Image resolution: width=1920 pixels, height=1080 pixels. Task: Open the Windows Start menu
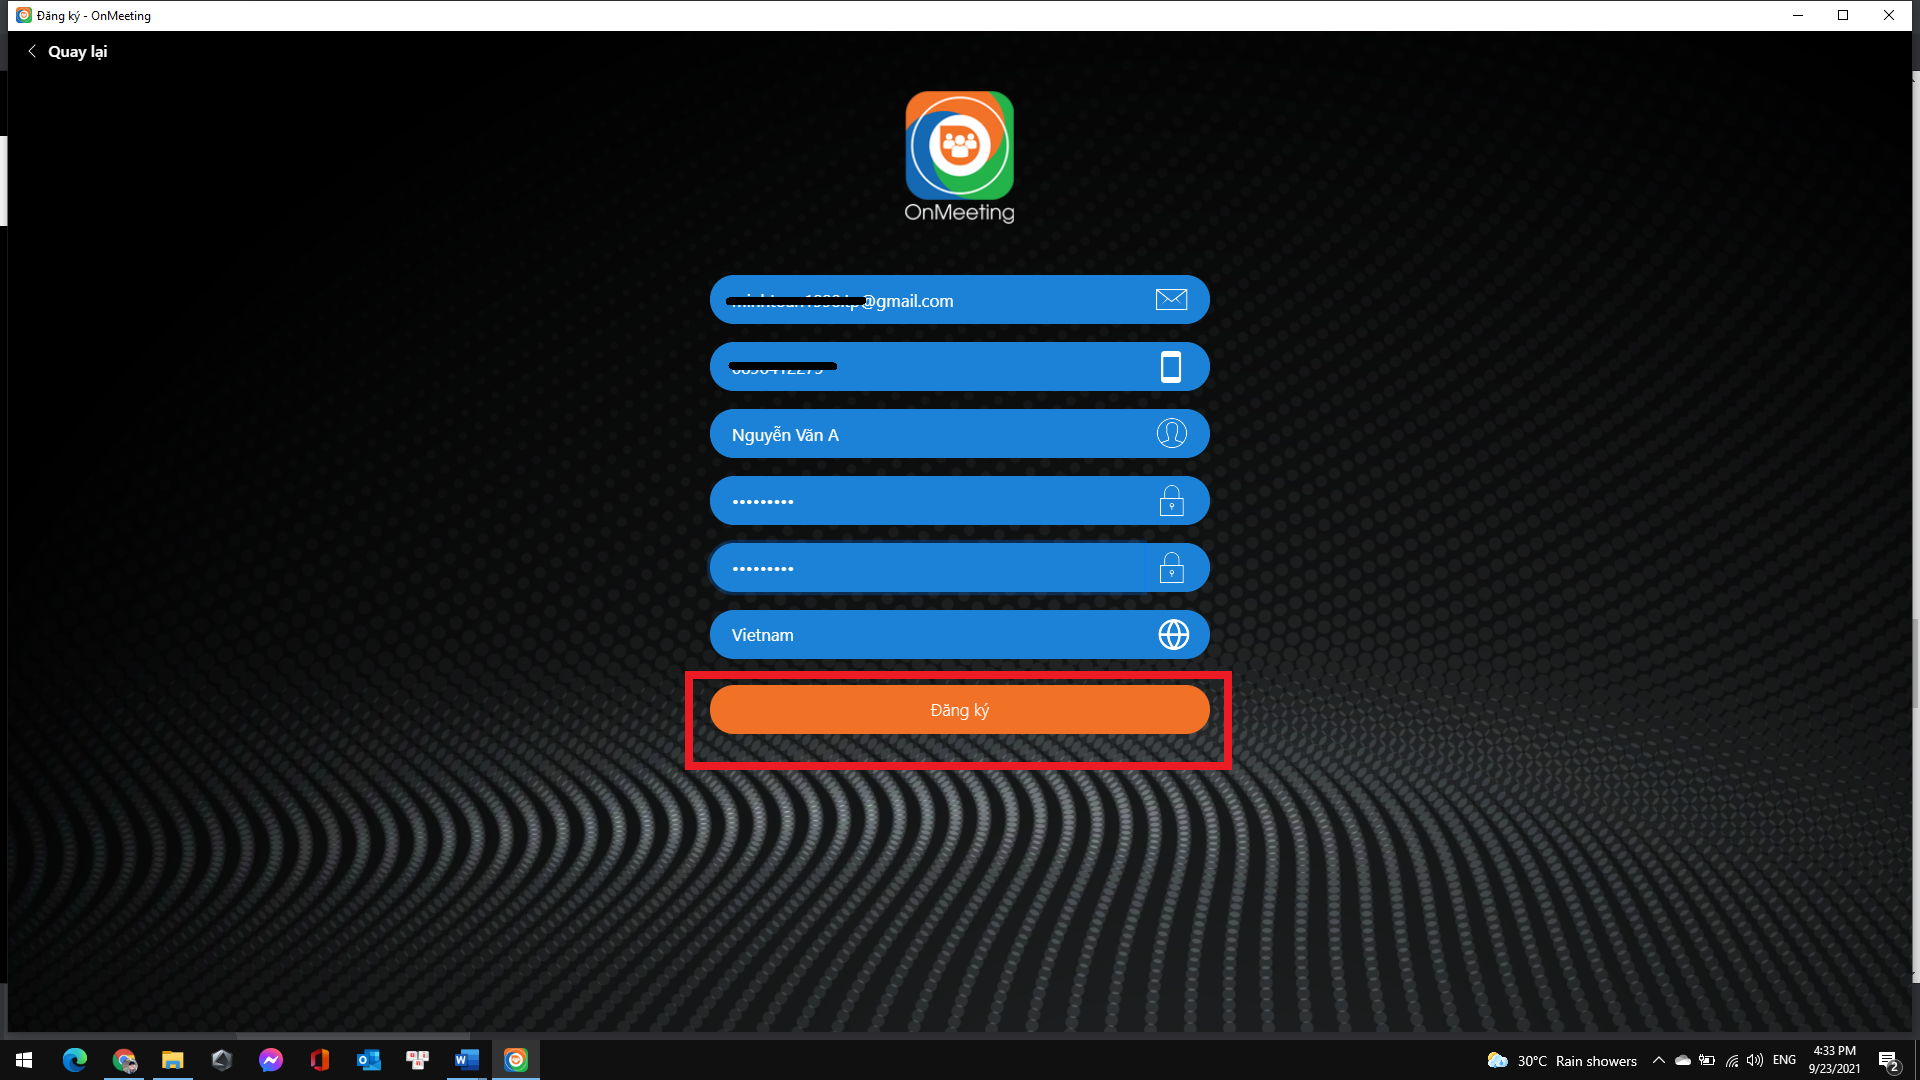tap(24, 1060)
